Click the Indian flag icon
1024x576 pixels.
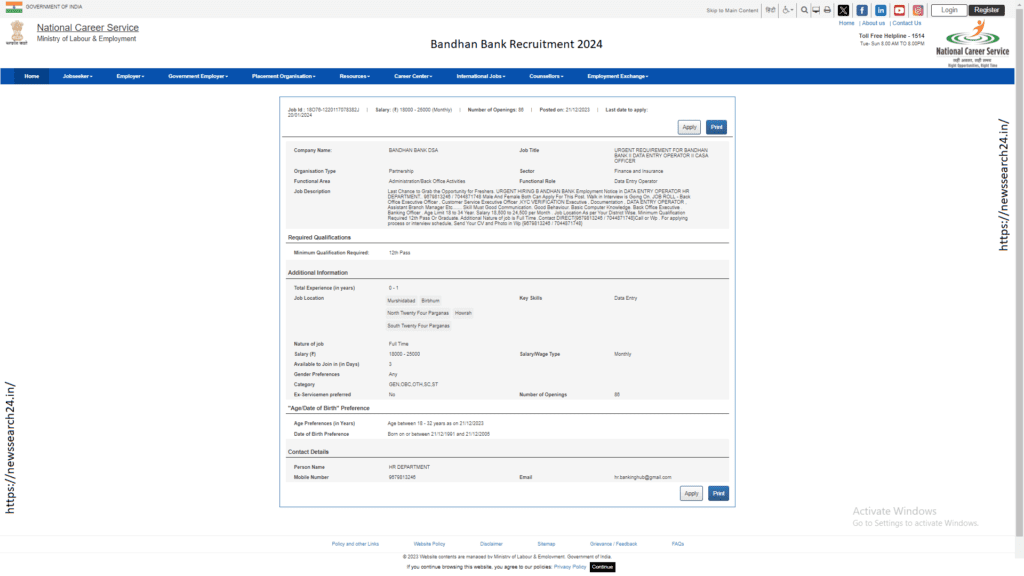(x=14, y=7)
